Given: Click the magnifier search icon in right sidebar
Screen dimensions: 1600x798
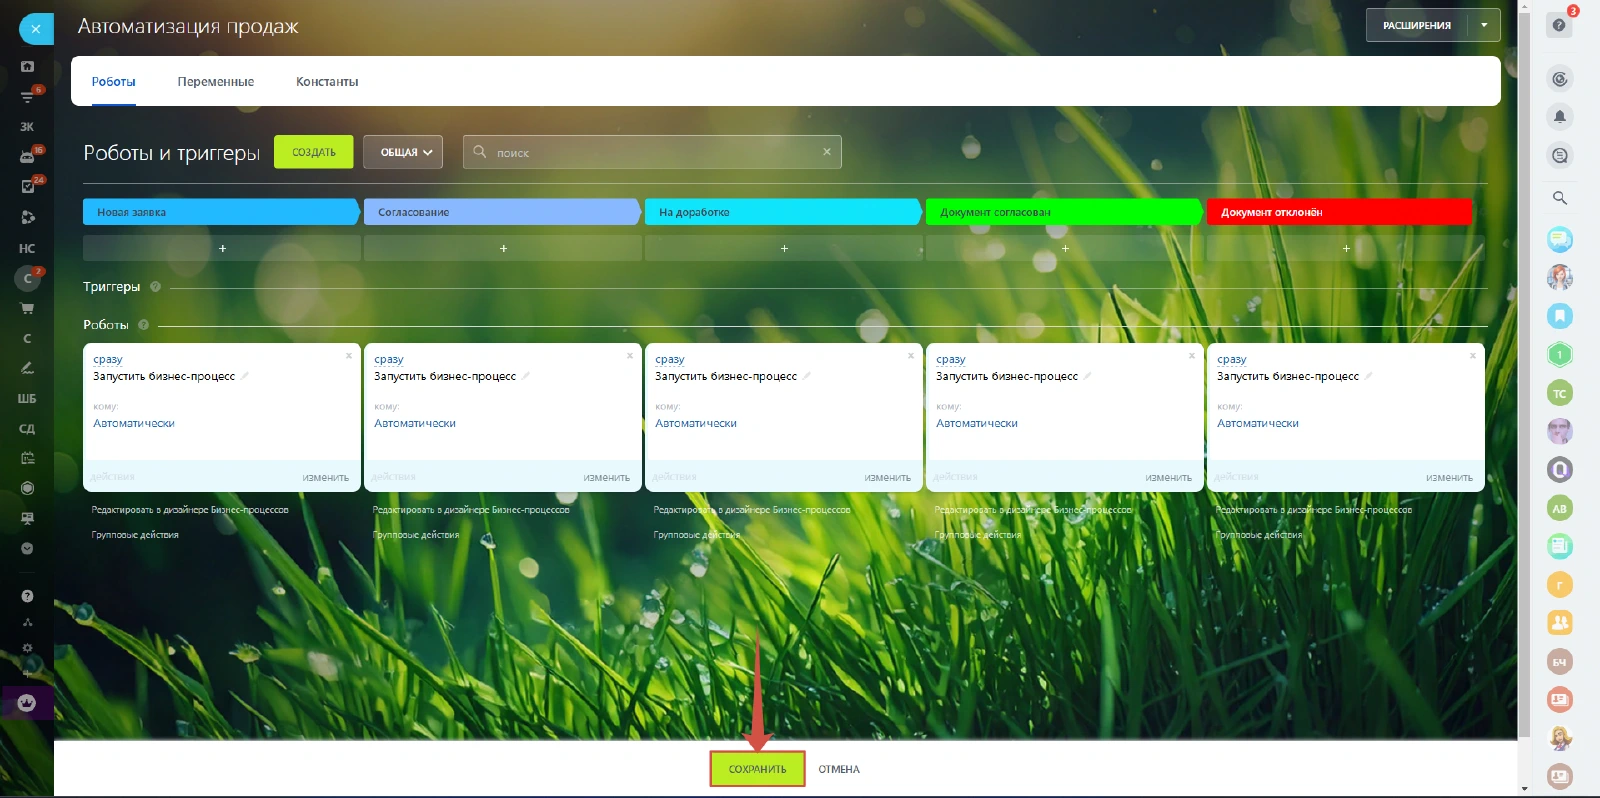Looking at the screenshot, I should pos(1559,198).
